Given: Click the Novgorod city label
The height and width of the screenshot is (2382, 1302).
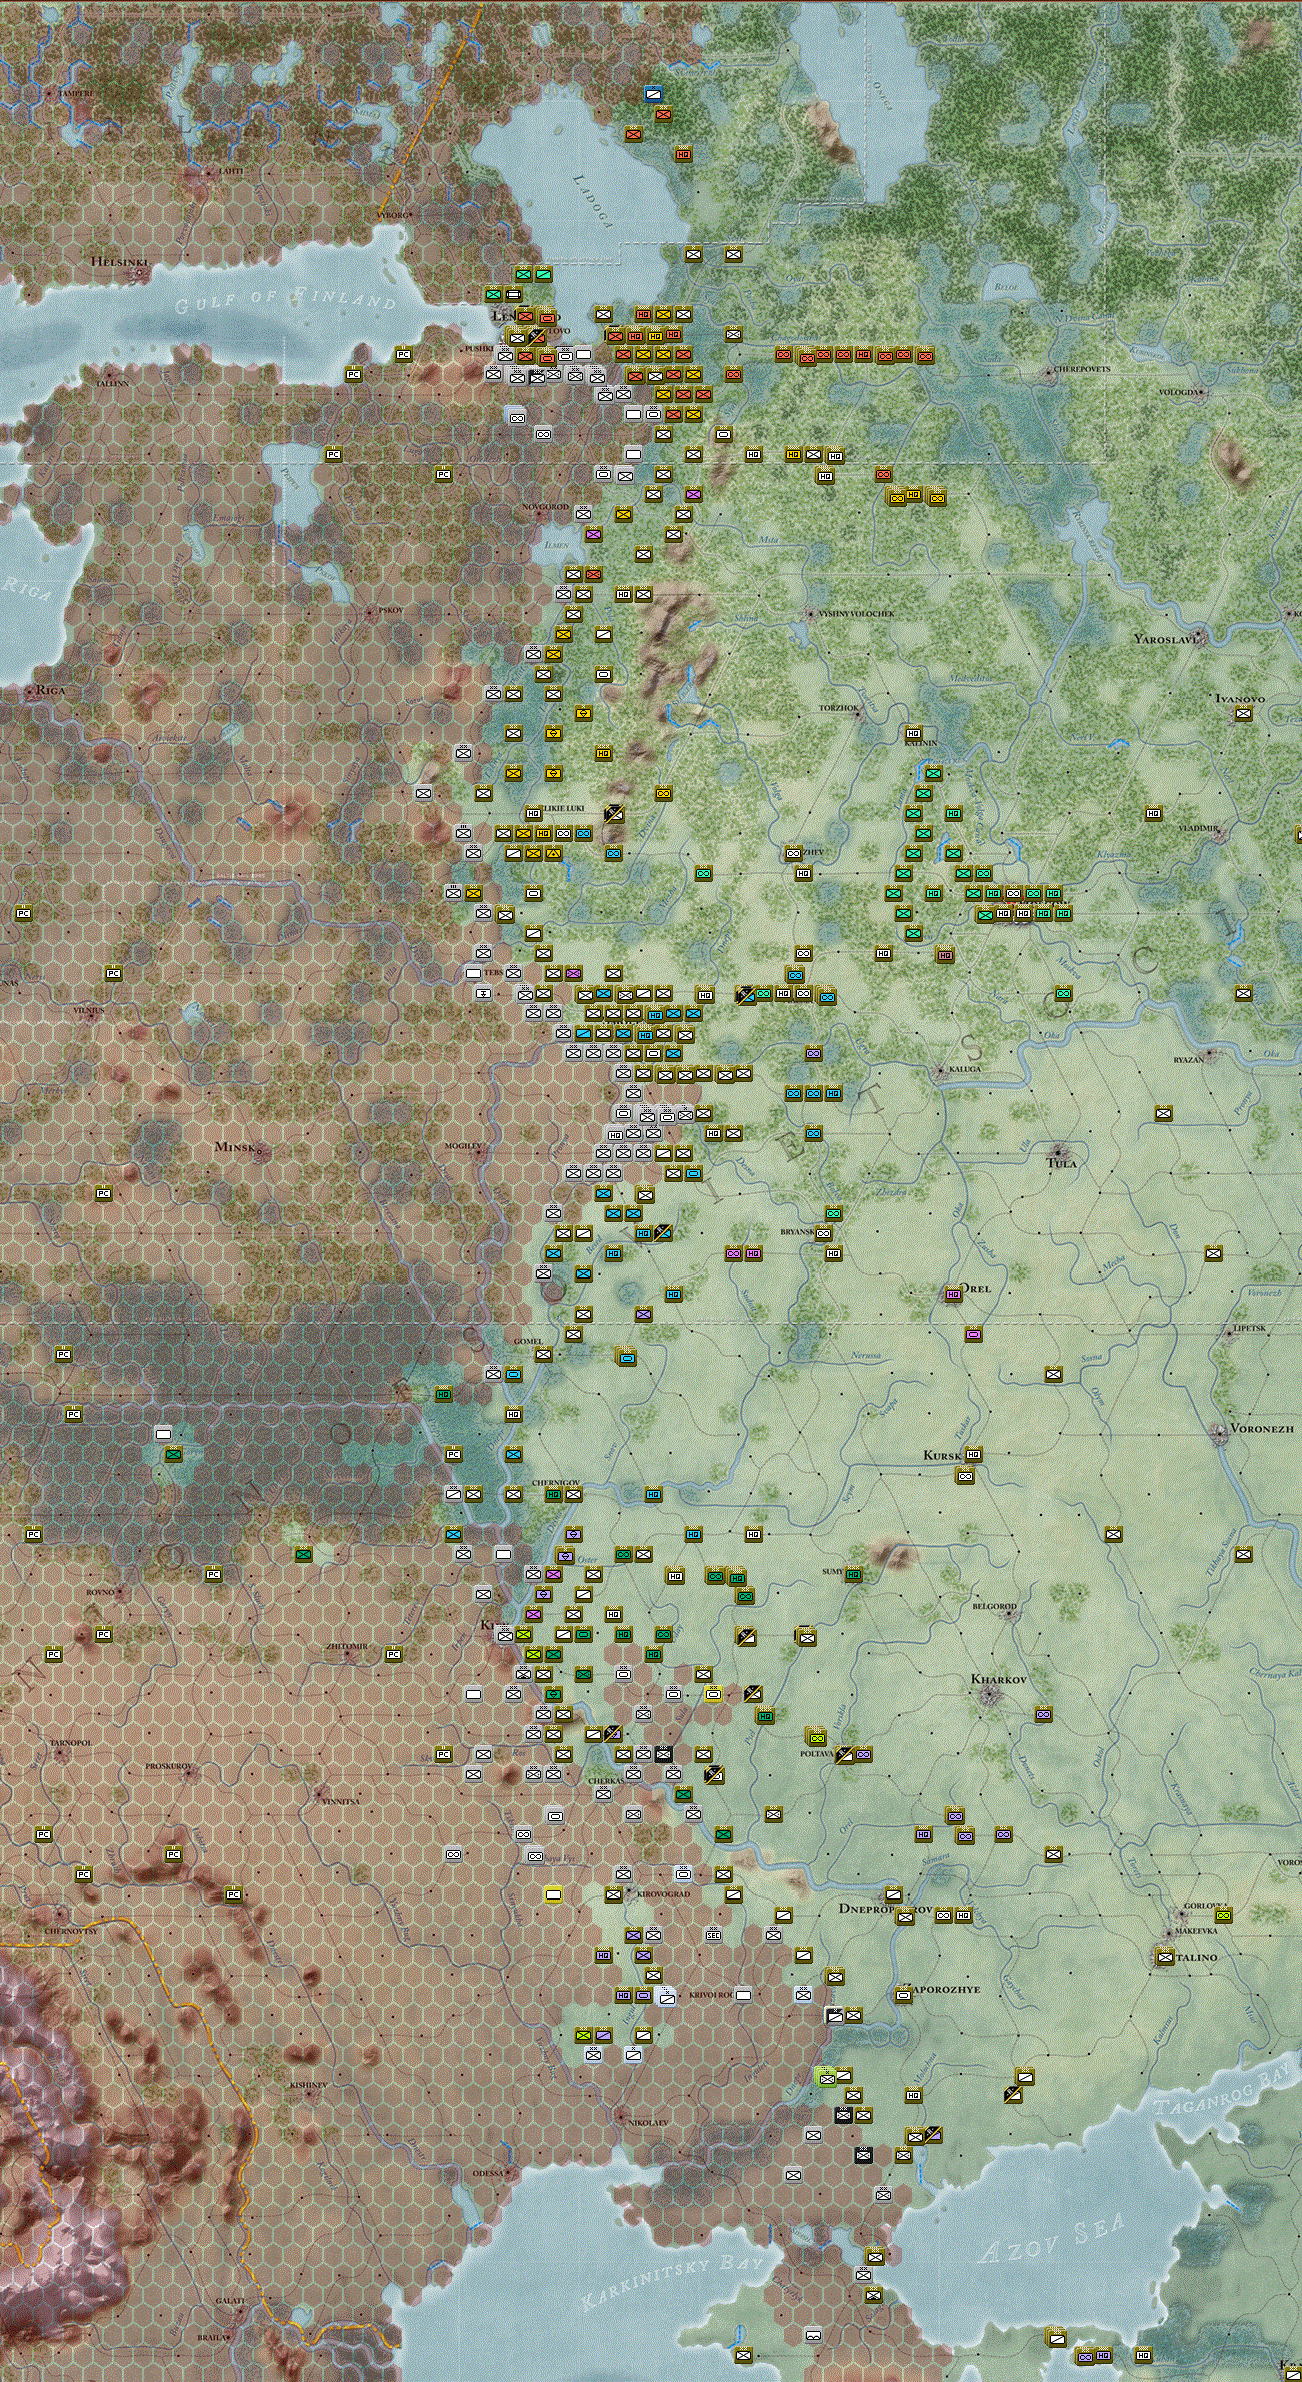Looking at the screenshot, I should tap(545, 507).
